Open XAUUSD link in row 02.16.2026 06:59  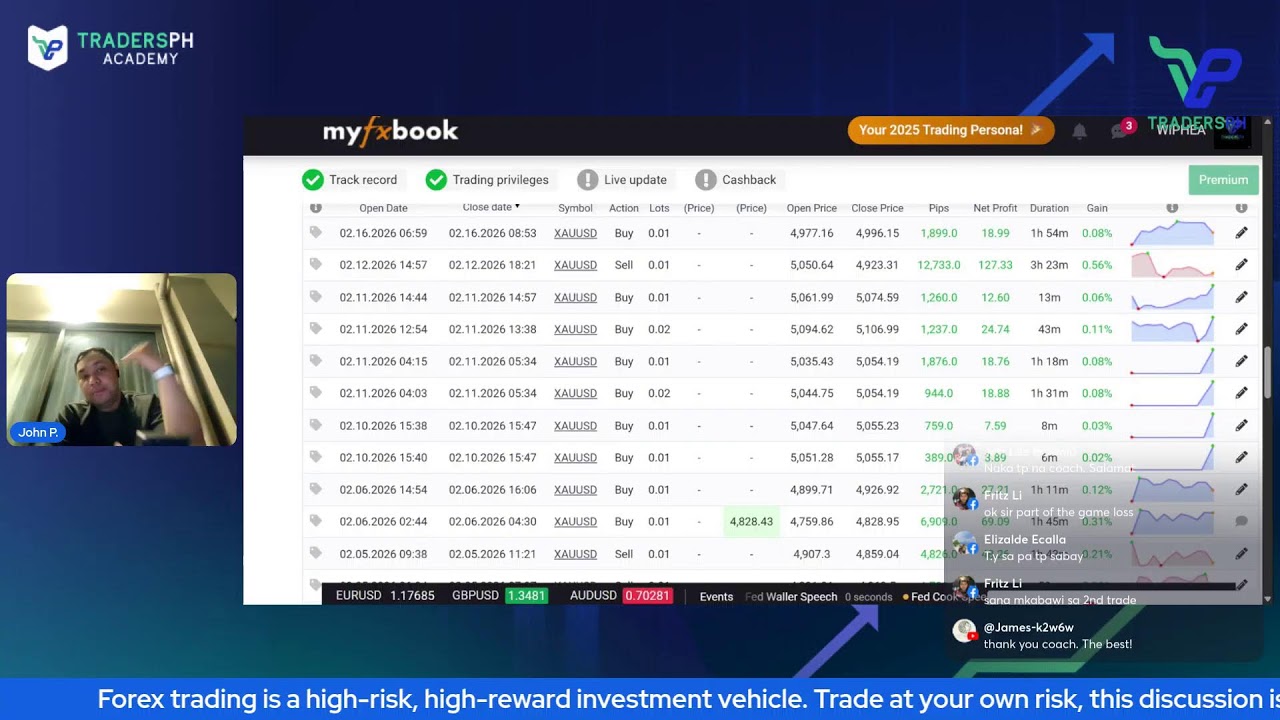point(575,233)
